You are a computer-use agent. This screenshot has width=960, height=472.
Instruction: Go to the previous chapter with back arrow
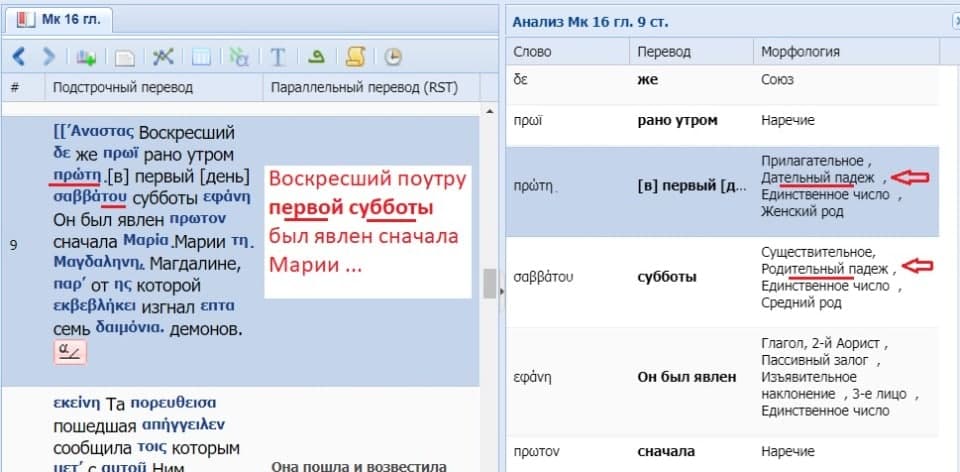[x=19, y=56]
